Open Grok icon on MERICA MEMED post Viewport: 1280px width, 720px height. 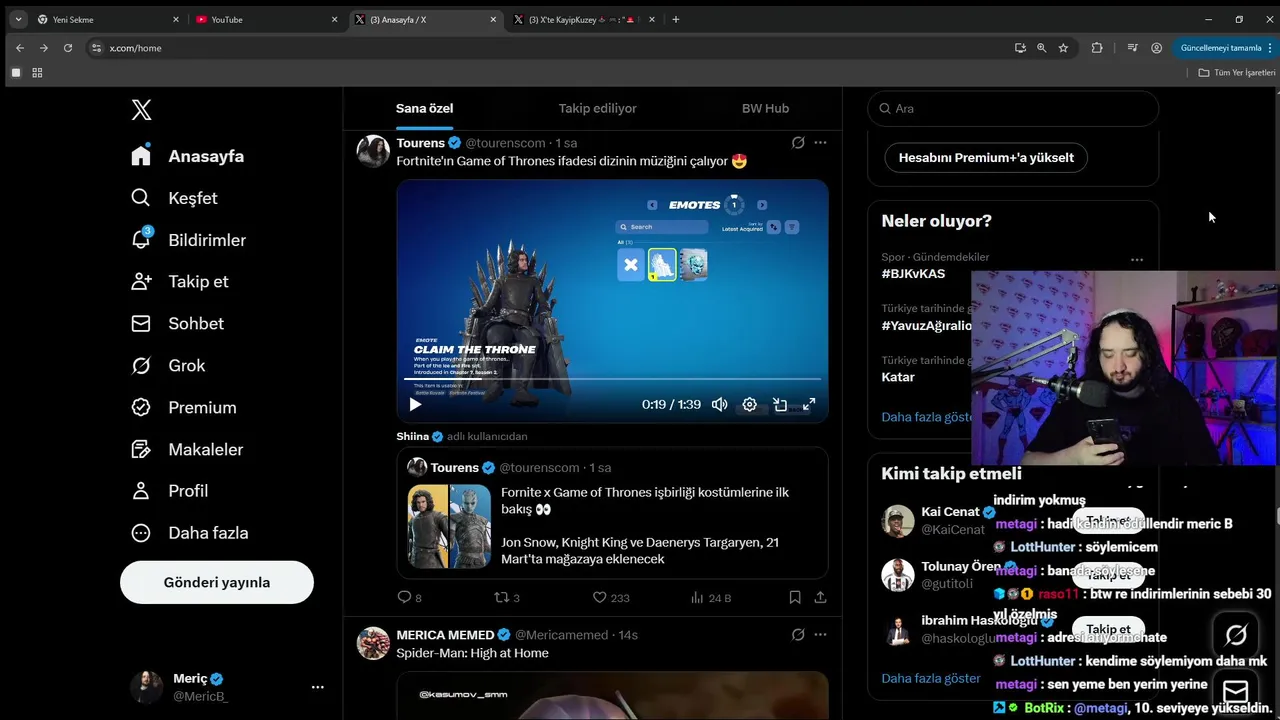(x=798, y=634)
